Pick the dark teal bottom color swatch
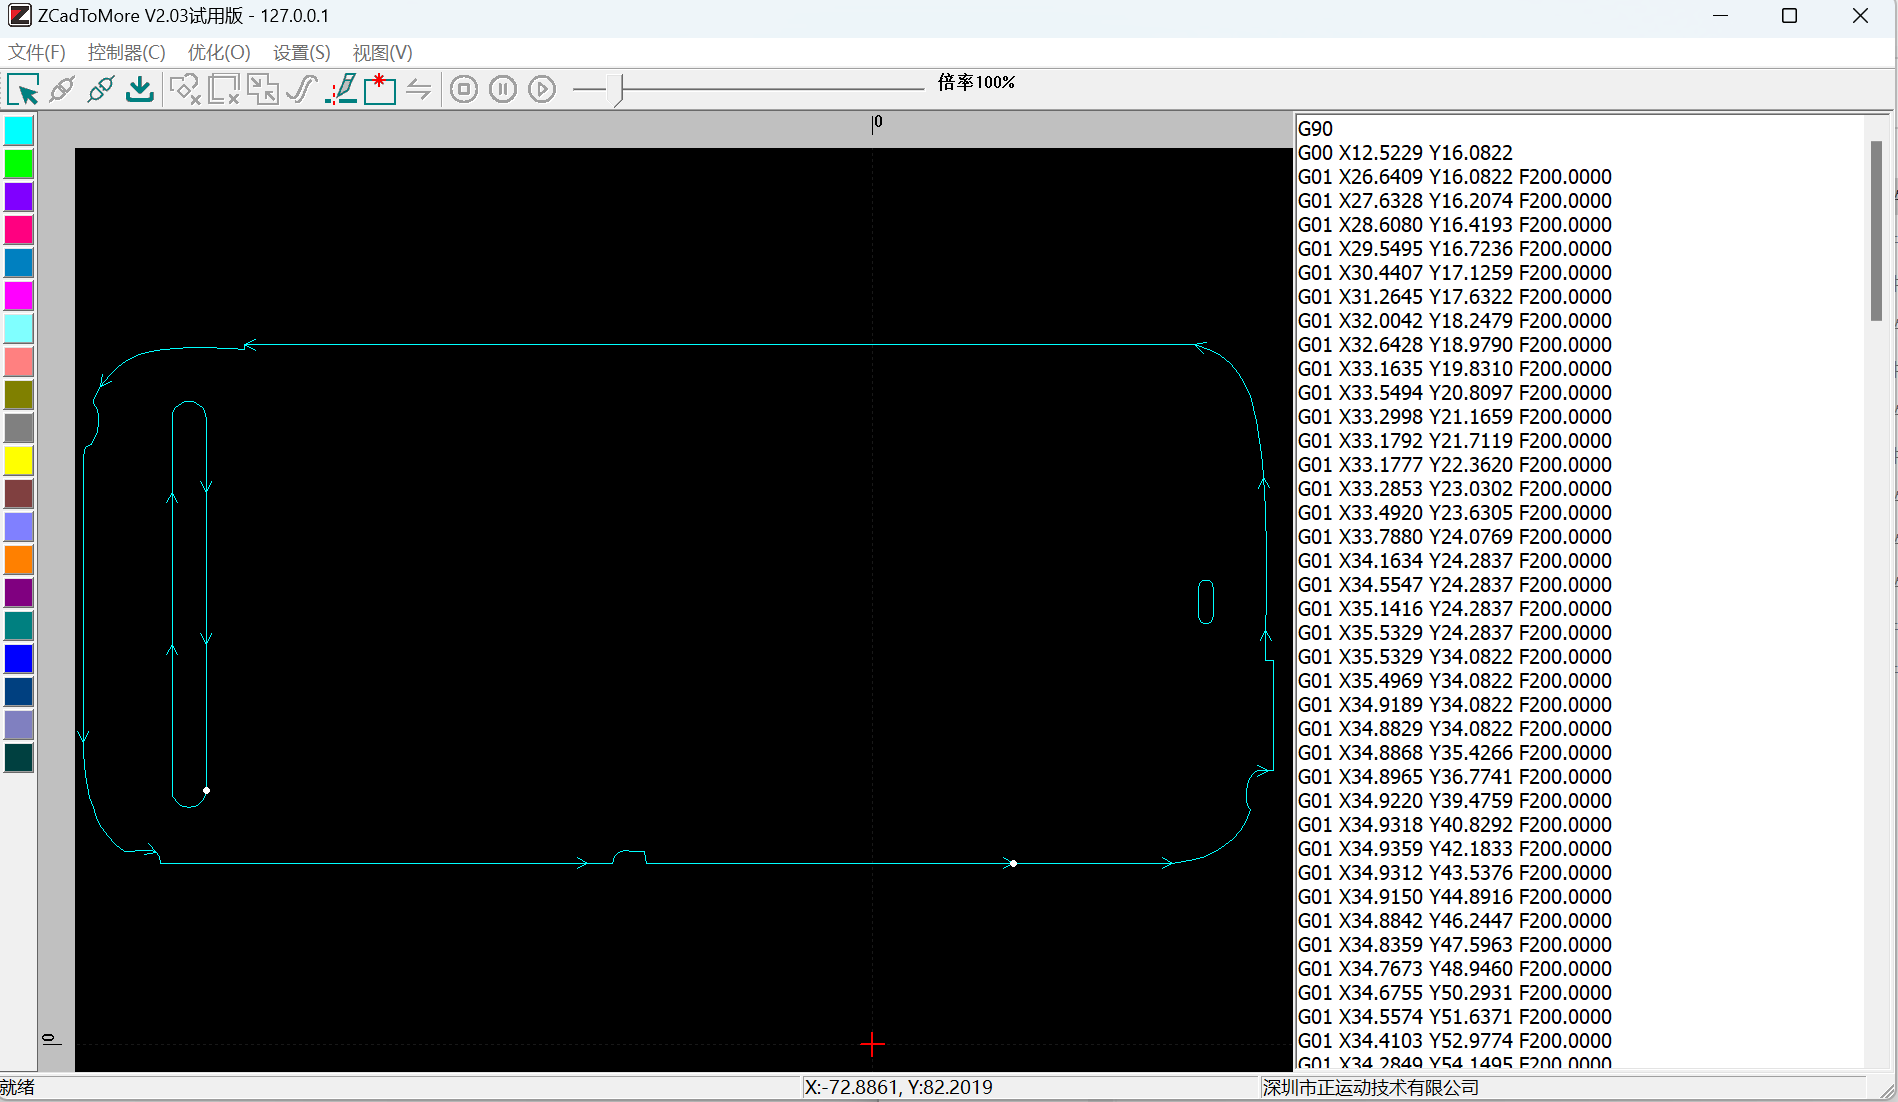The image size is (1898, 1102). click(x=19, y=758)
